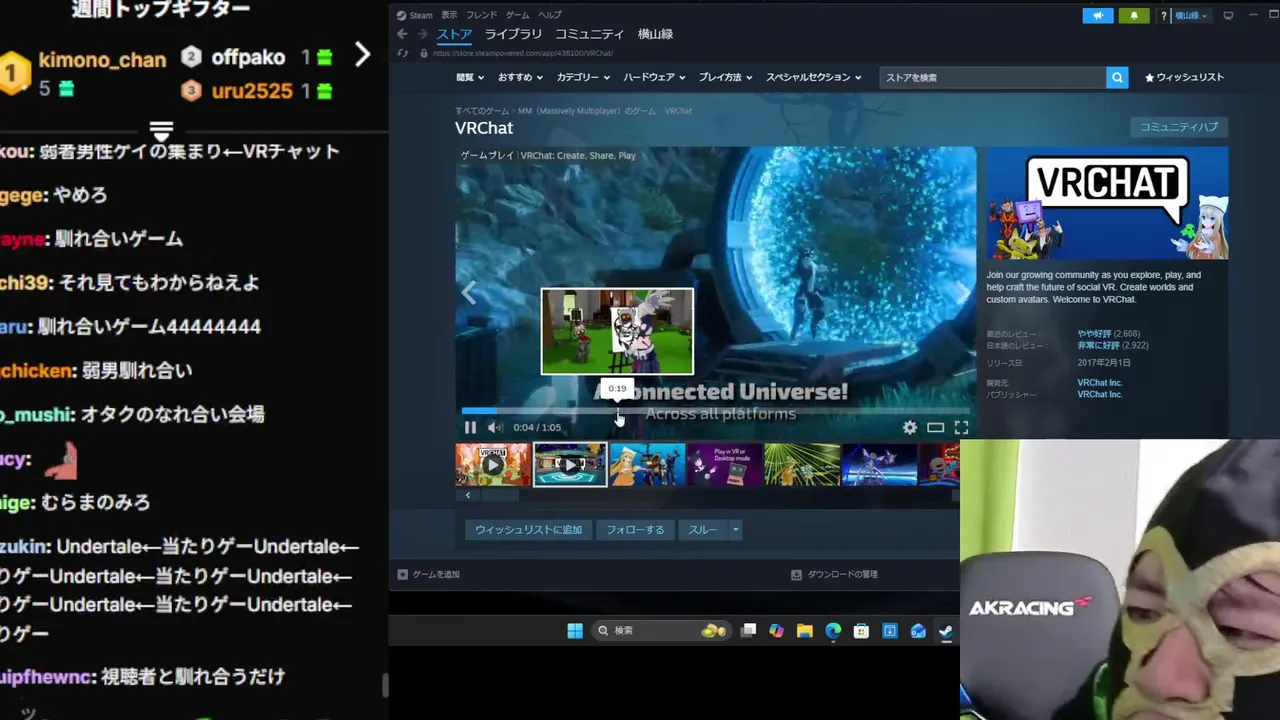Click the thumbnail strip scroll-left arrow
The image size is (1280, 720).
coord(468,495)
